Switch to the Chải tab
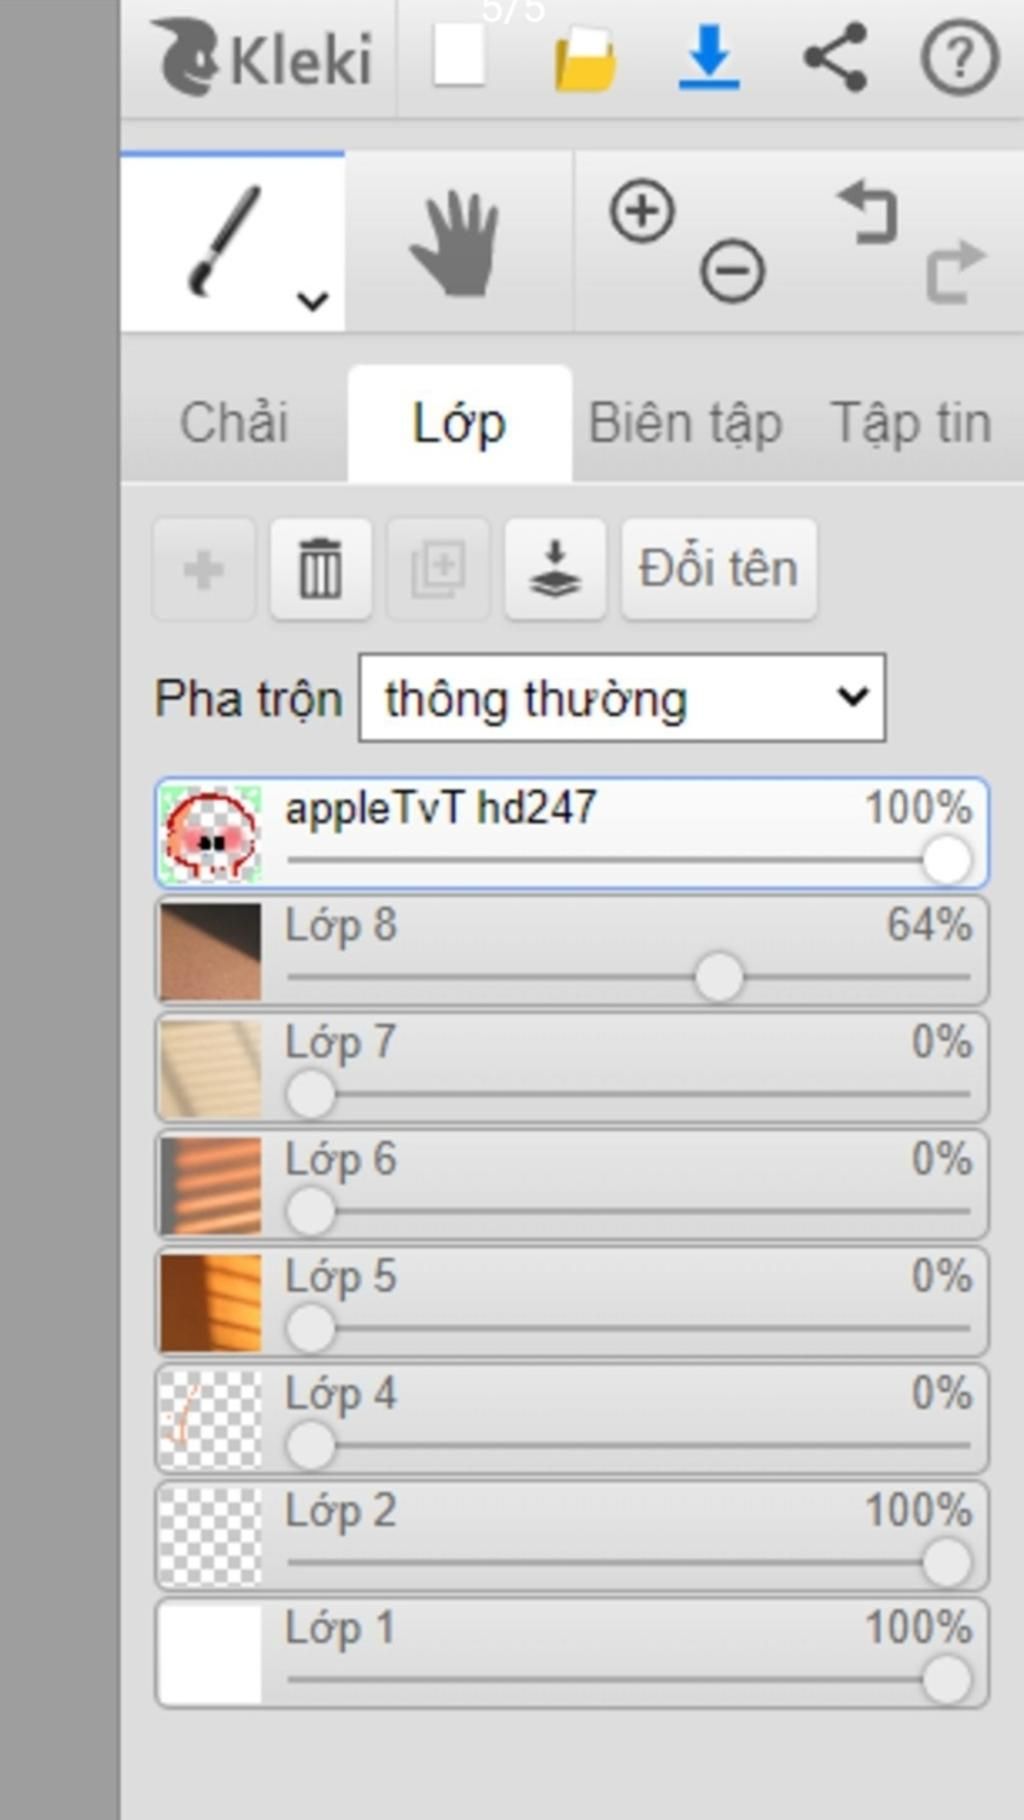The height and width of the screenshot is (1820, 1024). pos(234,422)
